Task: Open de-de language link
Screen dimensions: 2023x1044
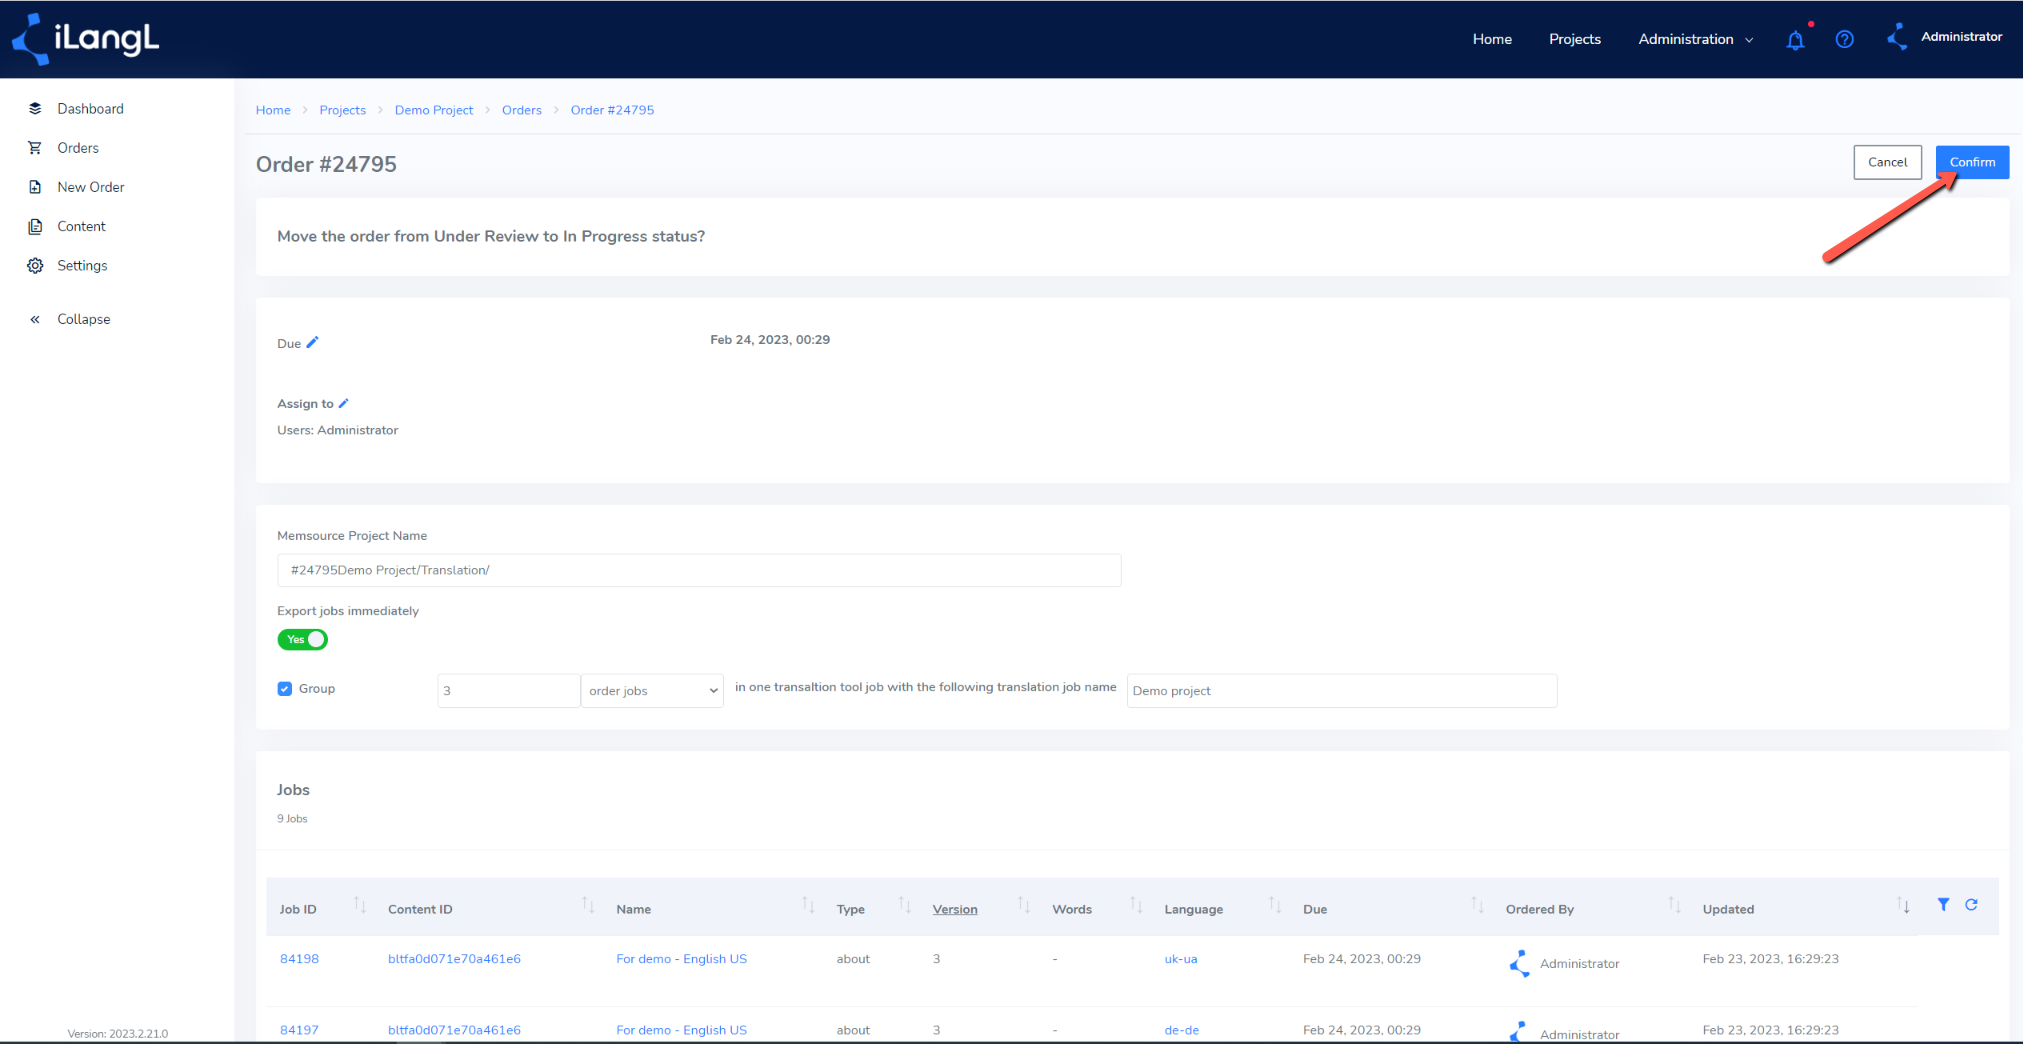Action: tap(1181, 1029)
